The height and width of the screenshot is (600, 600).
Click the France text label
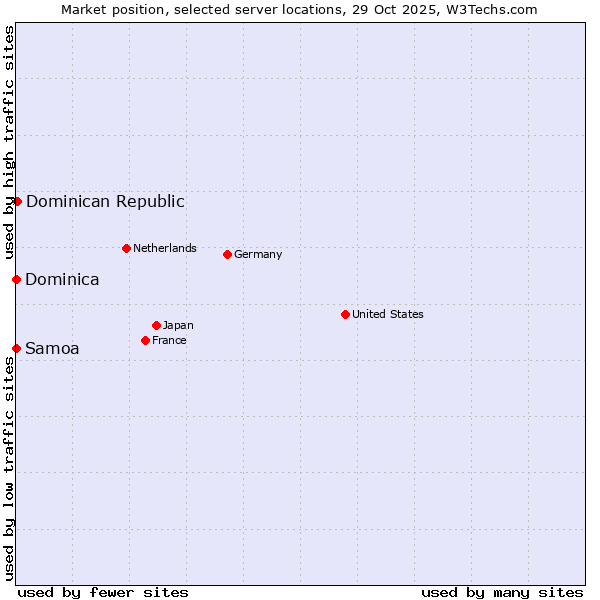coord(169,340)
